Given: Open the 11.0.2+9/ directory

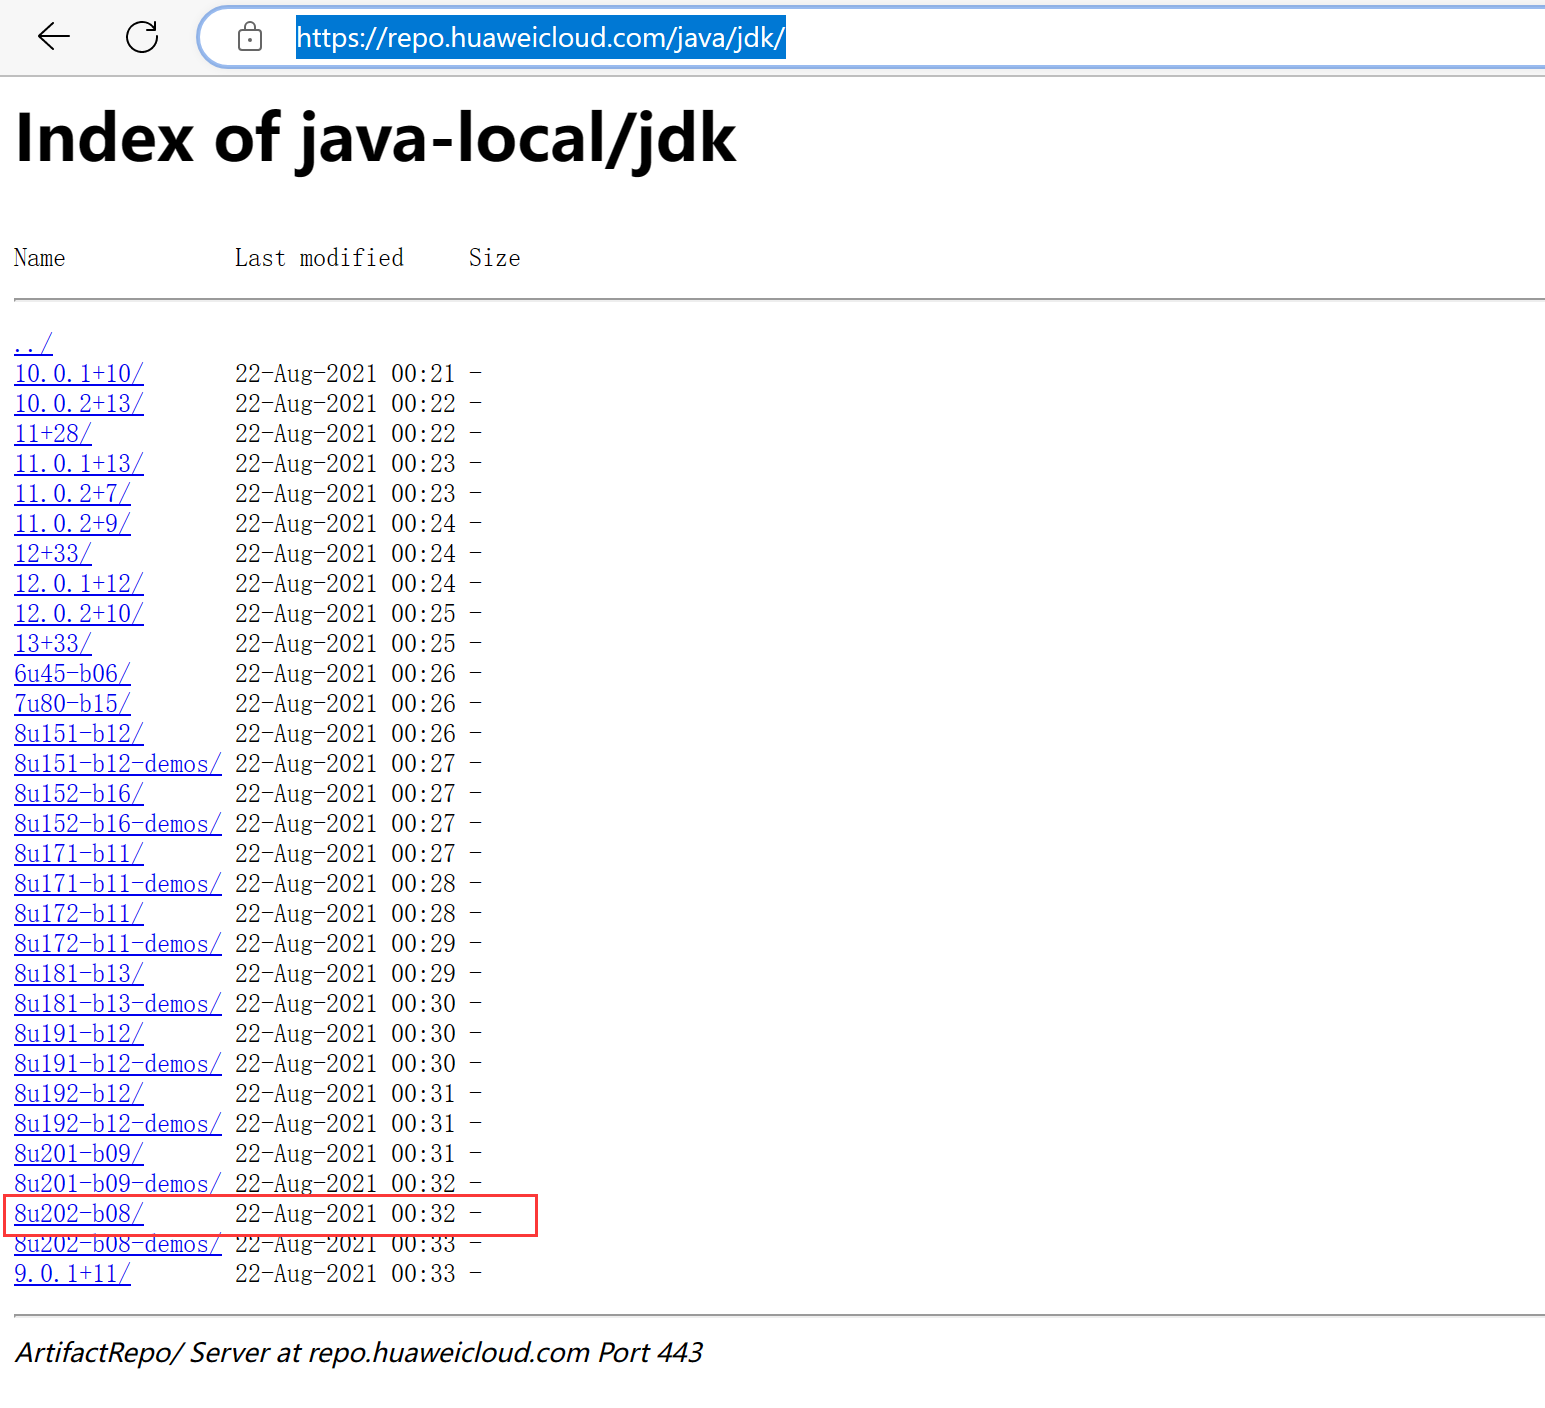Looking at the screenshot, I should tap(72, 523).
